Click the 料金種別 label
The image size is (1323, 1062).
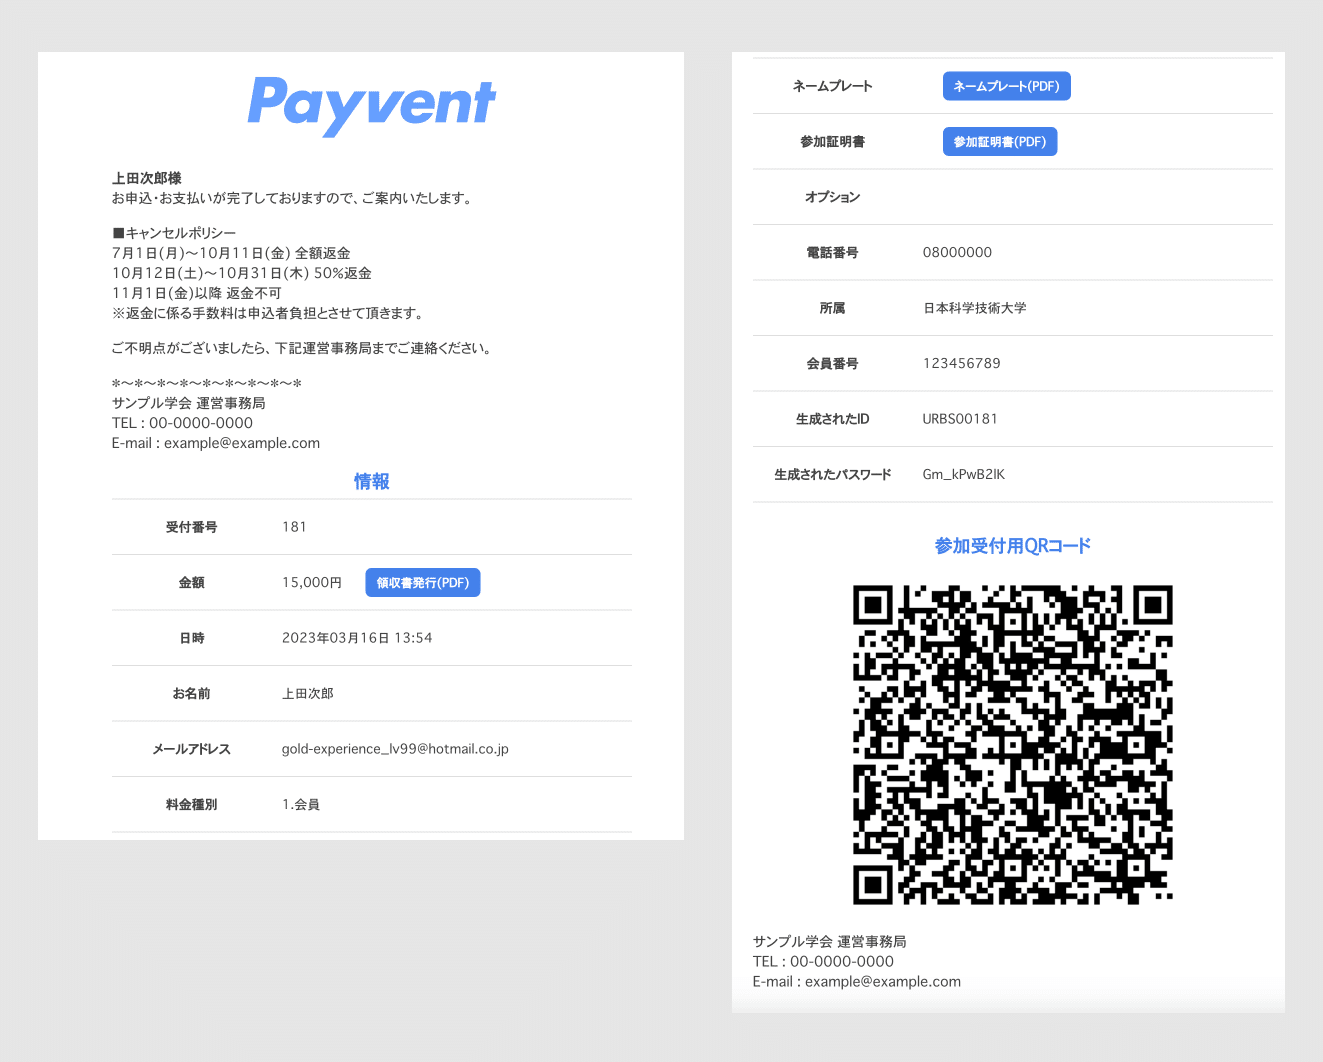click(x=192, y=805)
